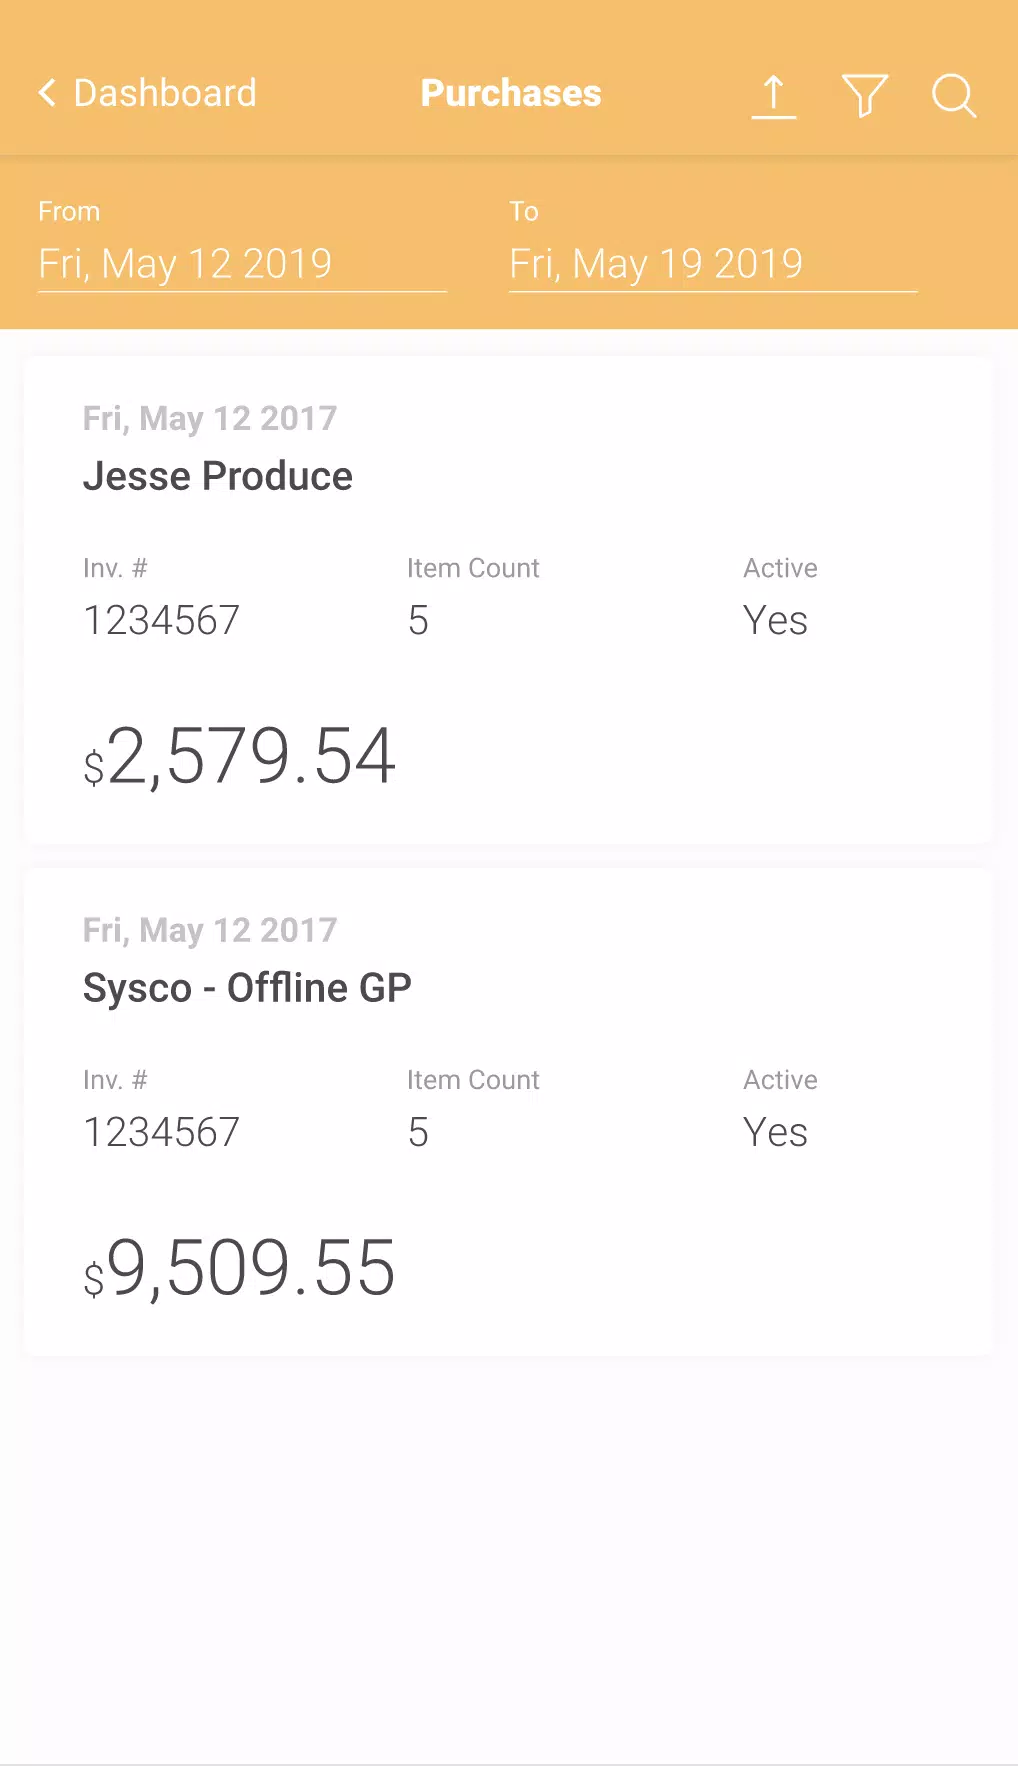The image size is (1018, 1766).
Task: Tap Sysco Item Count value
Action: coord(418,1133)
